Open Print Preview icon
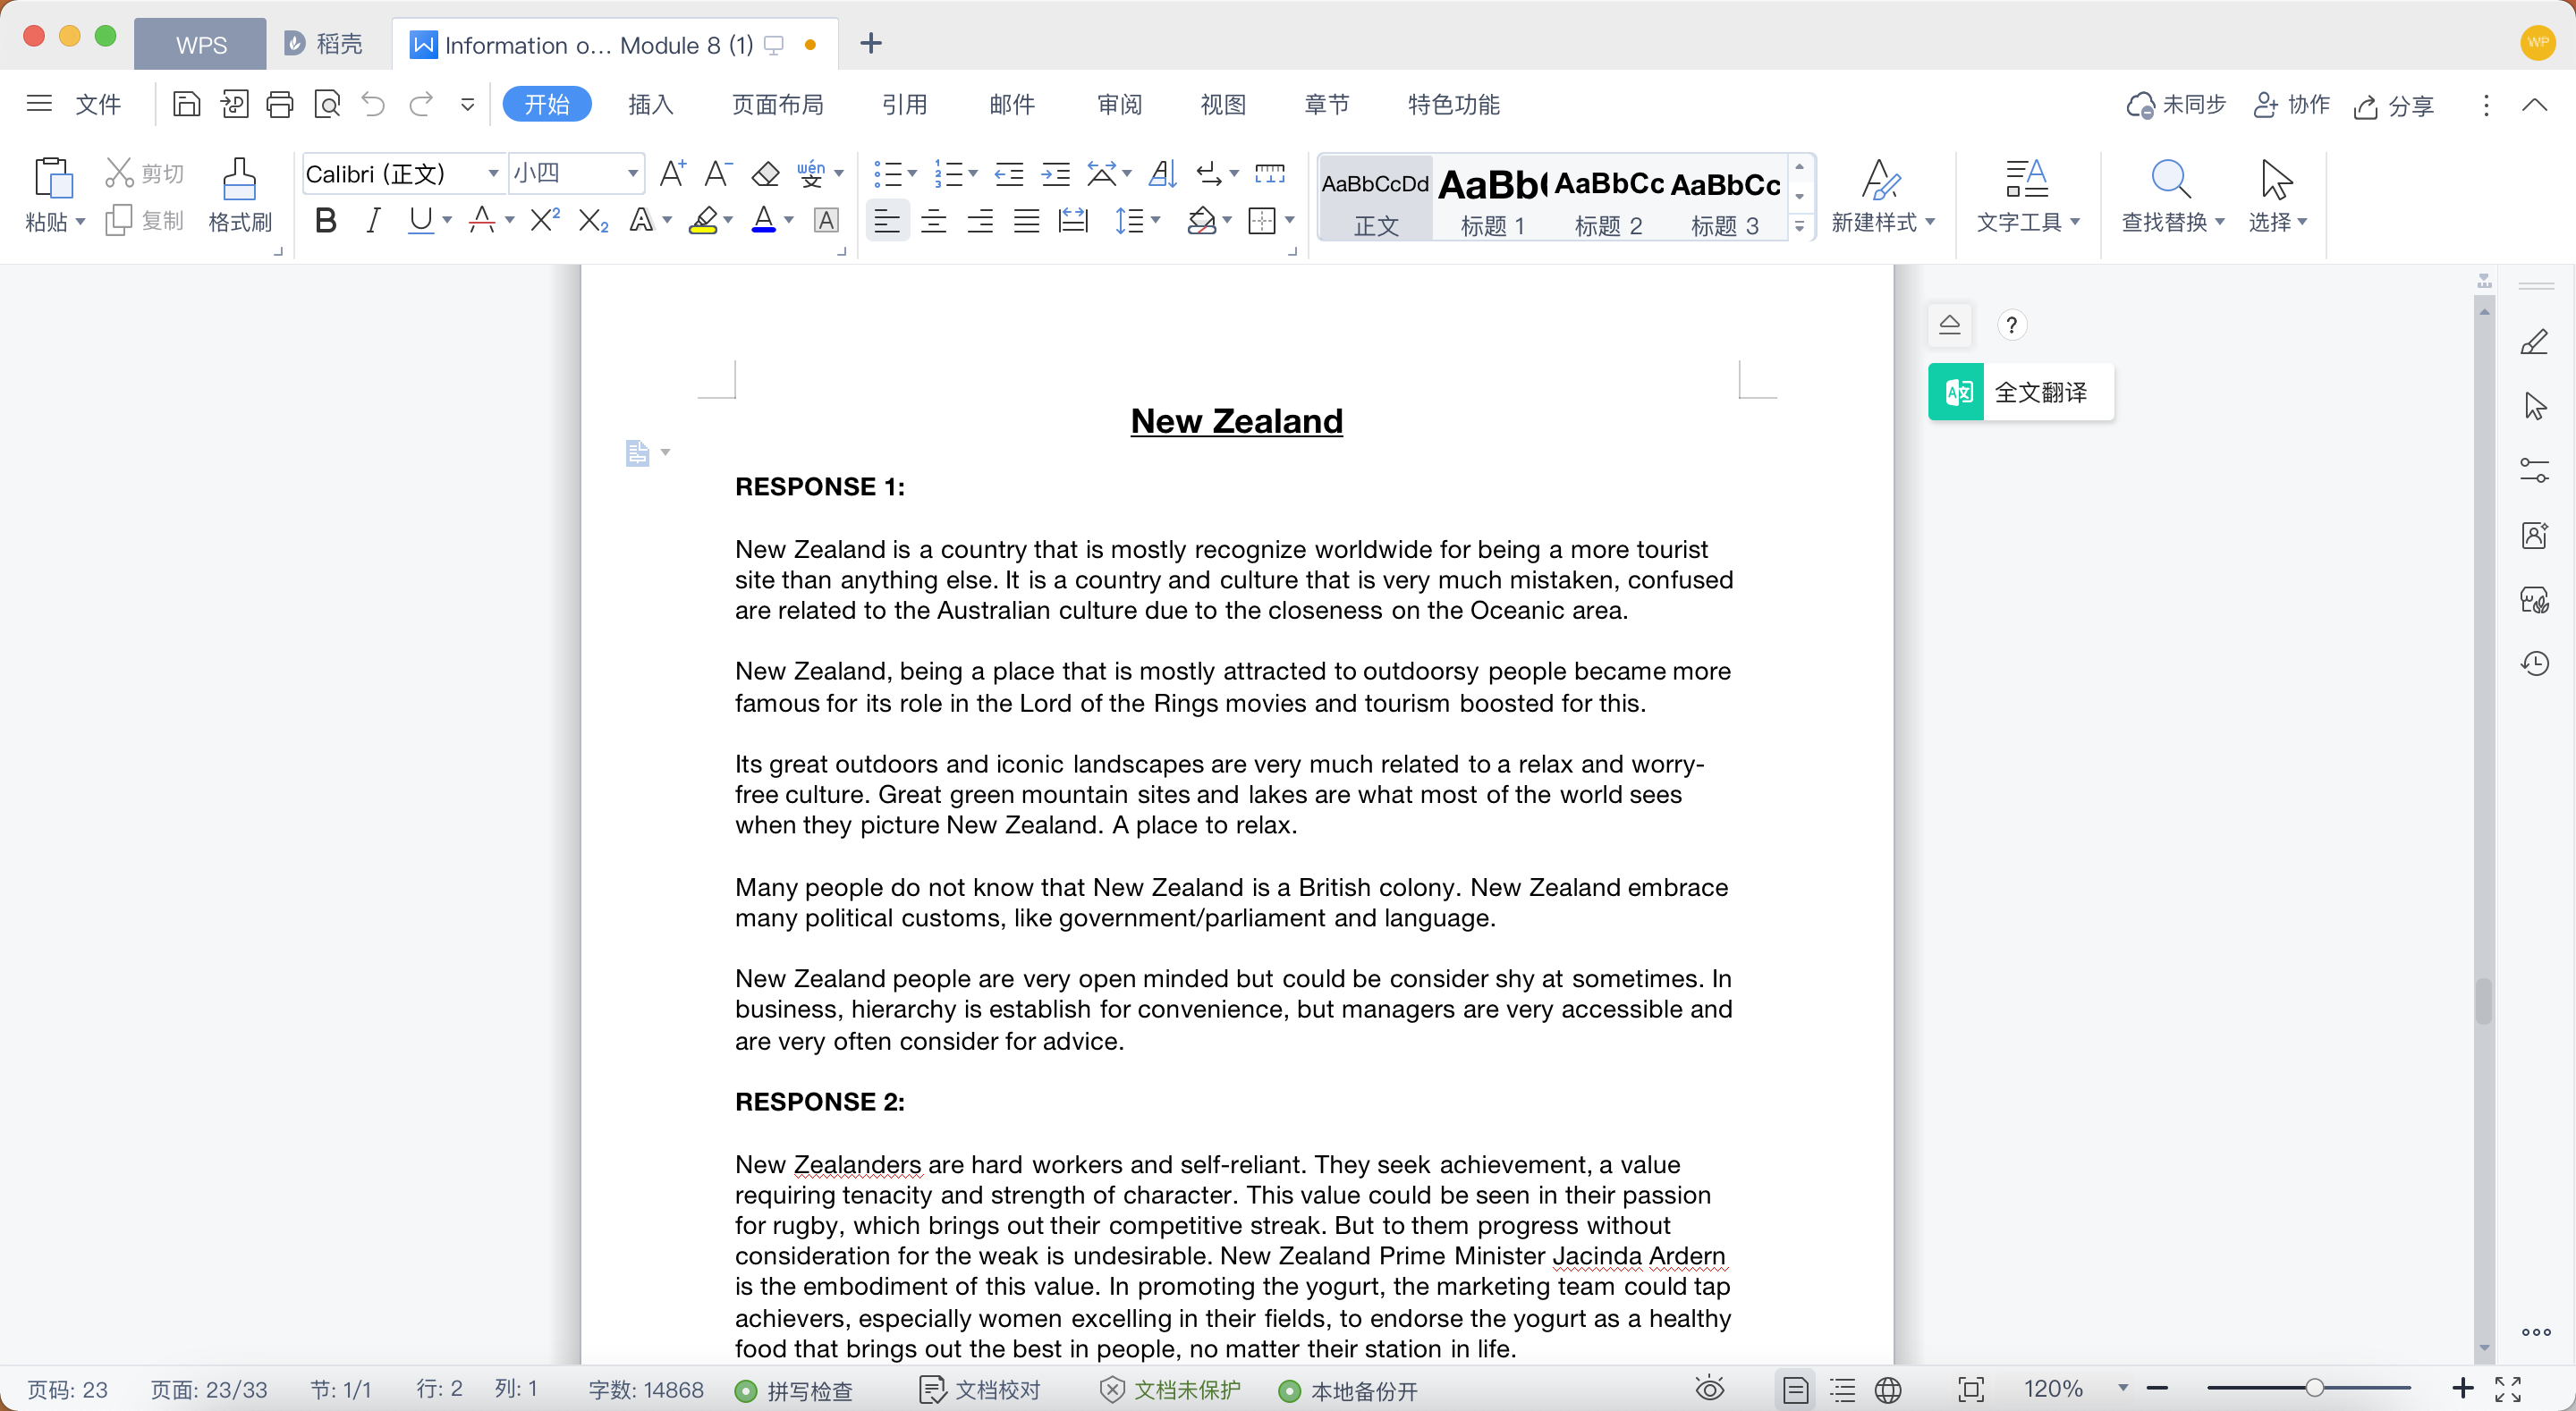 [327, 104]
